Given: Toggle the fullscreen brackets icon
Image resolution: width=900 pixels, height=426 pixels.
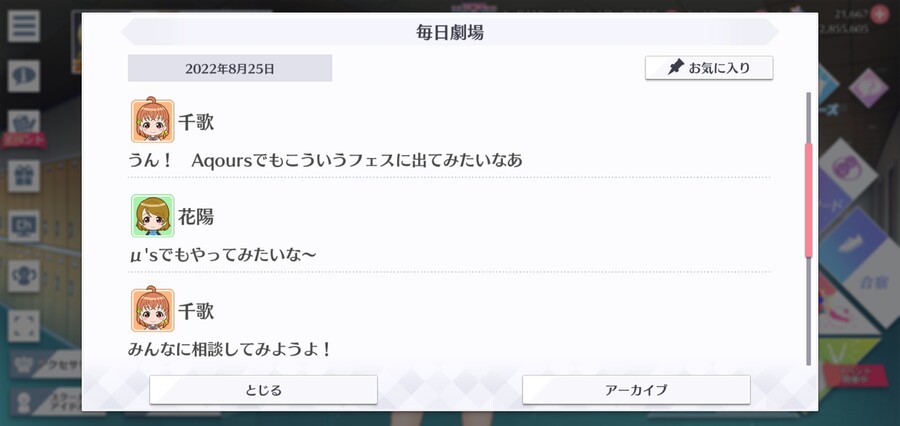Looking at the screenshot, I should (24, 326).
